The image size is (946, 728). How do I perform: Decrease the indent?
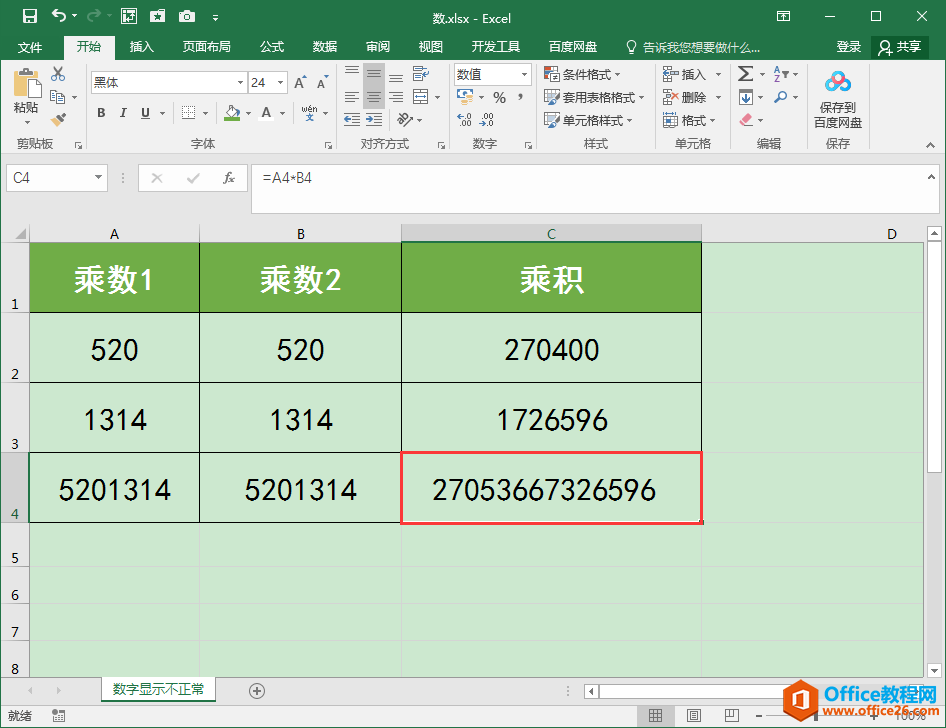(x=352, y=119)
